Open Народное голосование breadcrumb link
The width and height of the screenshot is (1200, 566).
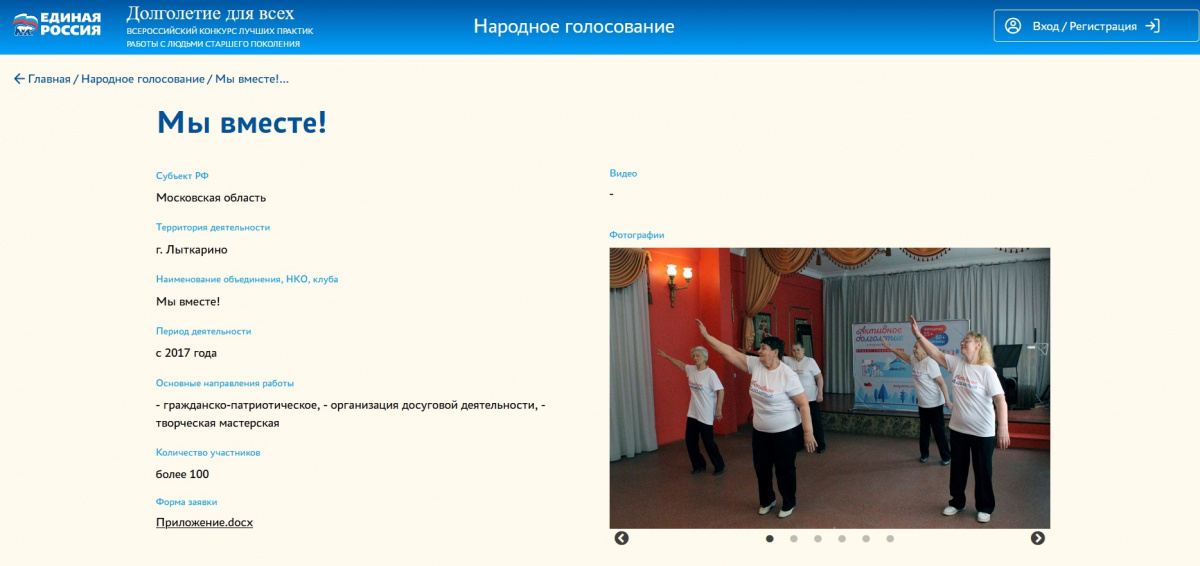143,79
